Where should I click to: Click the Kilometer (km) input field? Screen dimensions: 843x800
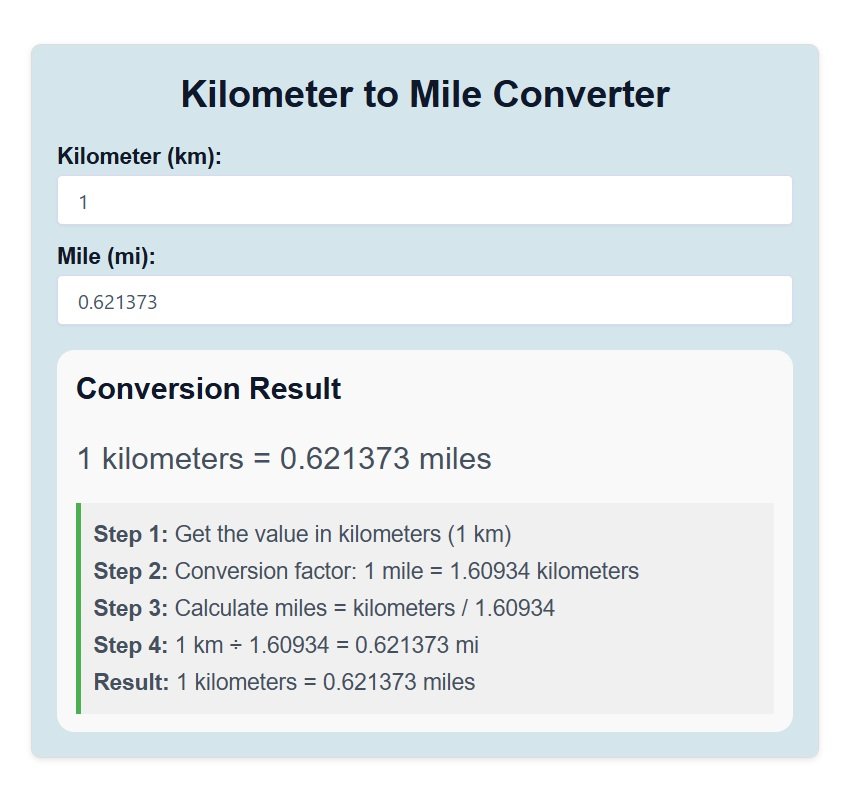click(424, 200)
